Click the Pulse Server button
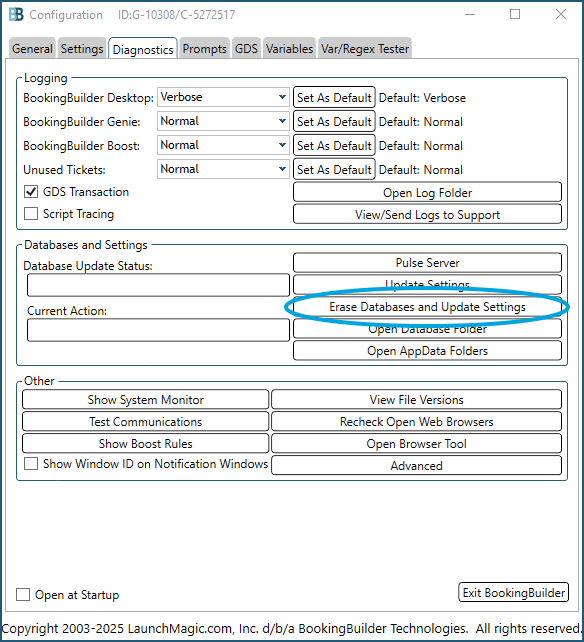 pyautogui.click(x=427, y=263)
